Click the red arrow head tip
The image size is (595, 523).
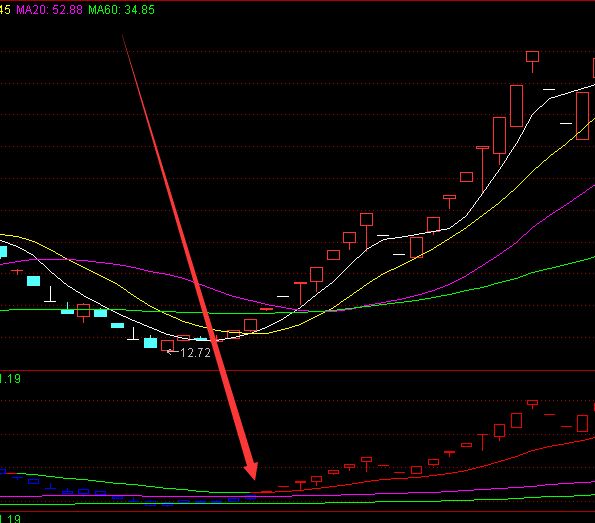pos(253,477)
